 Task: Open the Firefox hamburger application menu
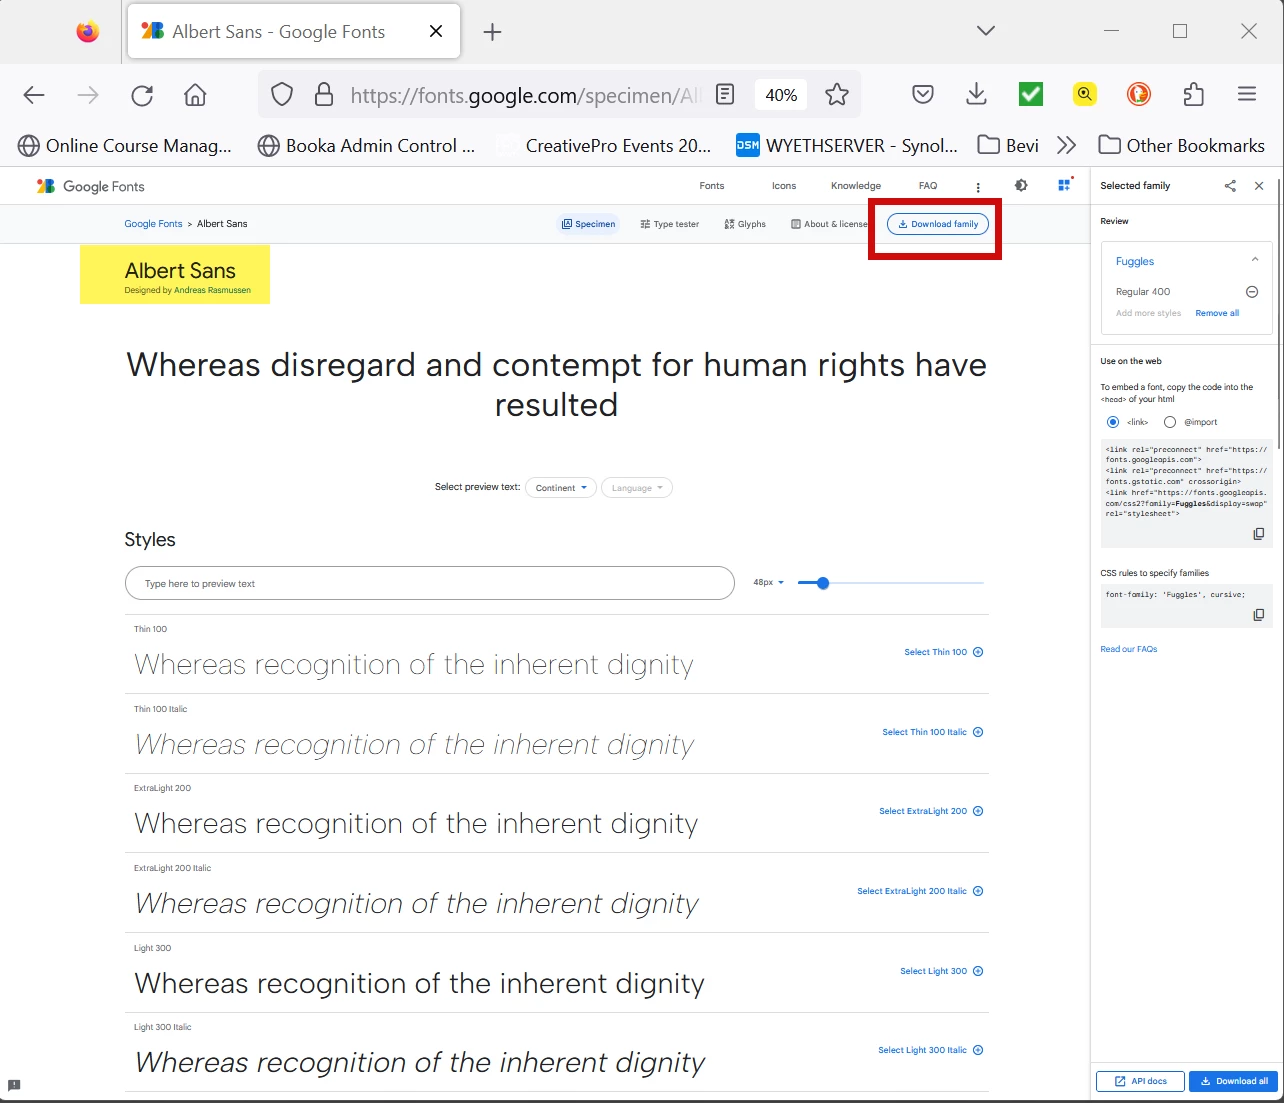coord(1247,95)
